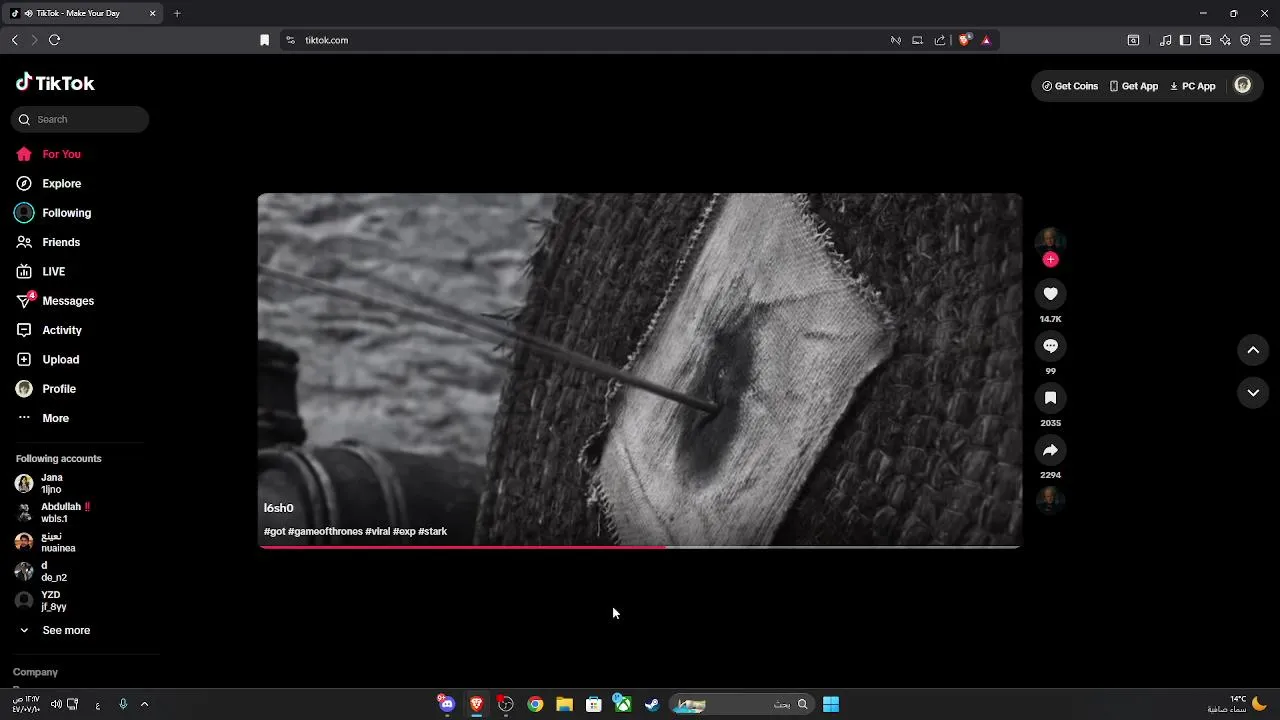Like the video with the heart icon
This screenshot has height=720, width=1280.
[x=1050, y=293]
